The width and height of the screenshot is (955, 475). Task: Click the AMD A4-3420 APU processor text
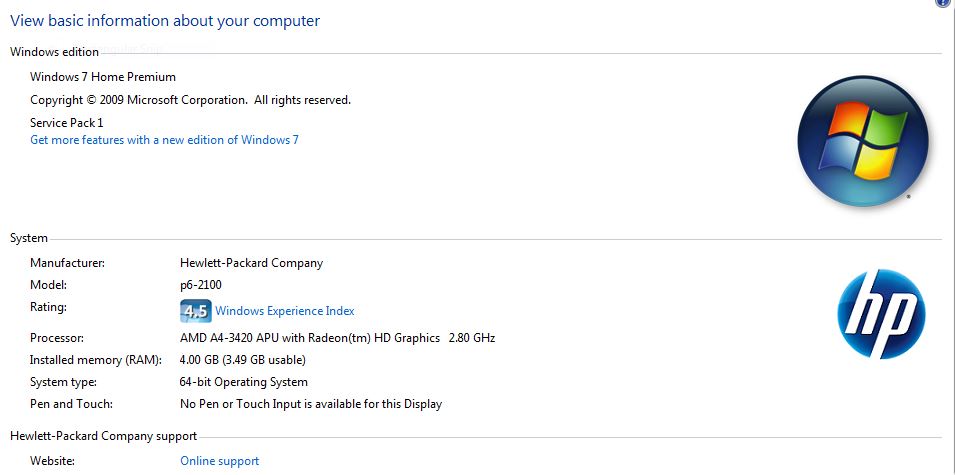[x=337, y=337]
